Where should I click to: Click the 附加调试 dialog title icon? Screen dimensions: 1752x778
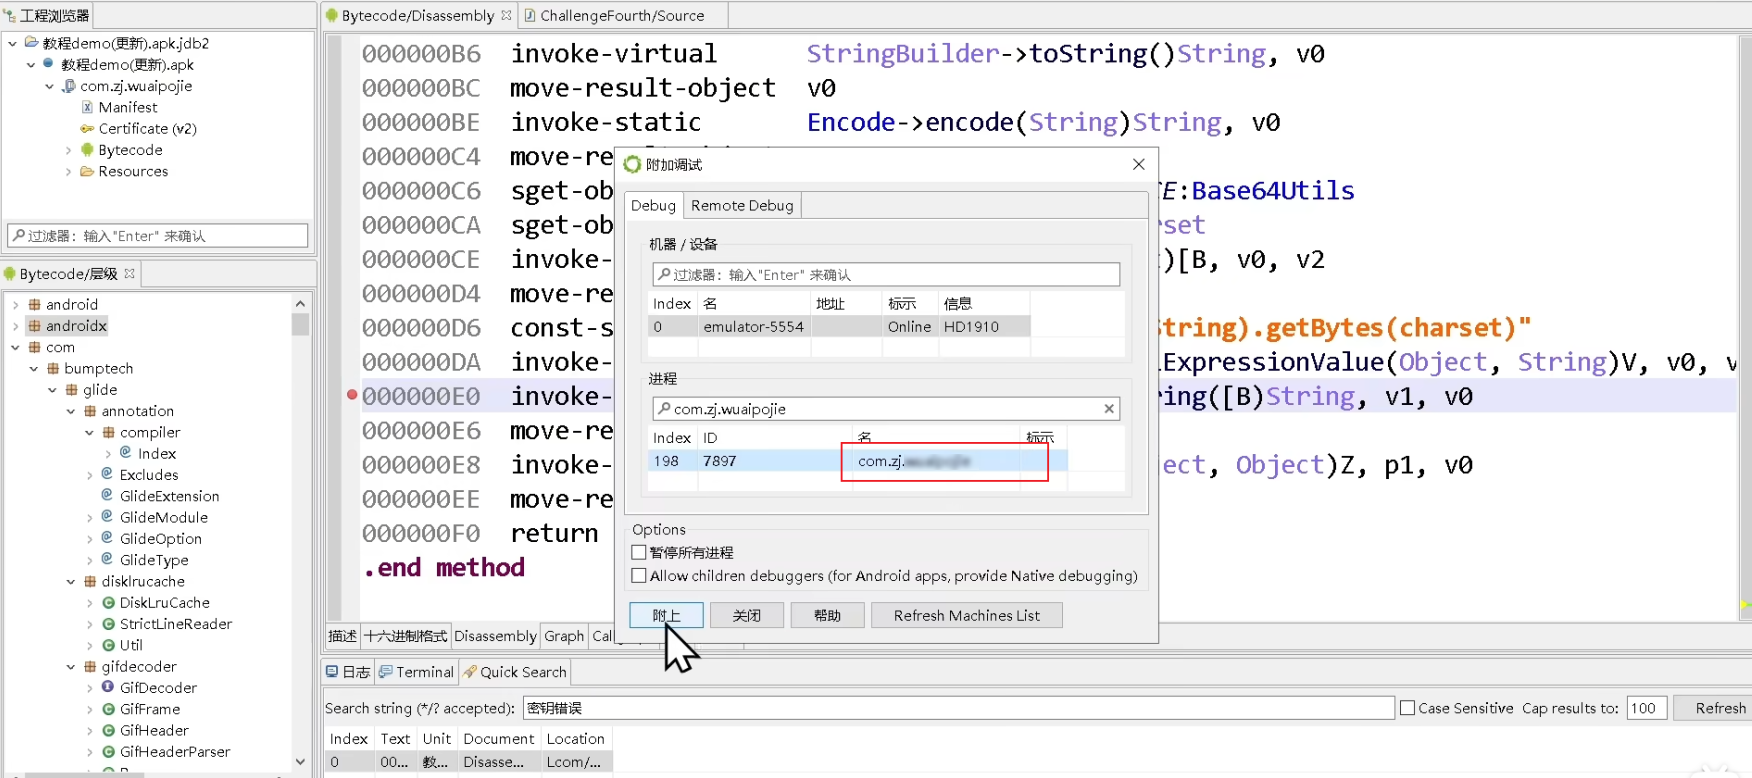coord(632,164)
